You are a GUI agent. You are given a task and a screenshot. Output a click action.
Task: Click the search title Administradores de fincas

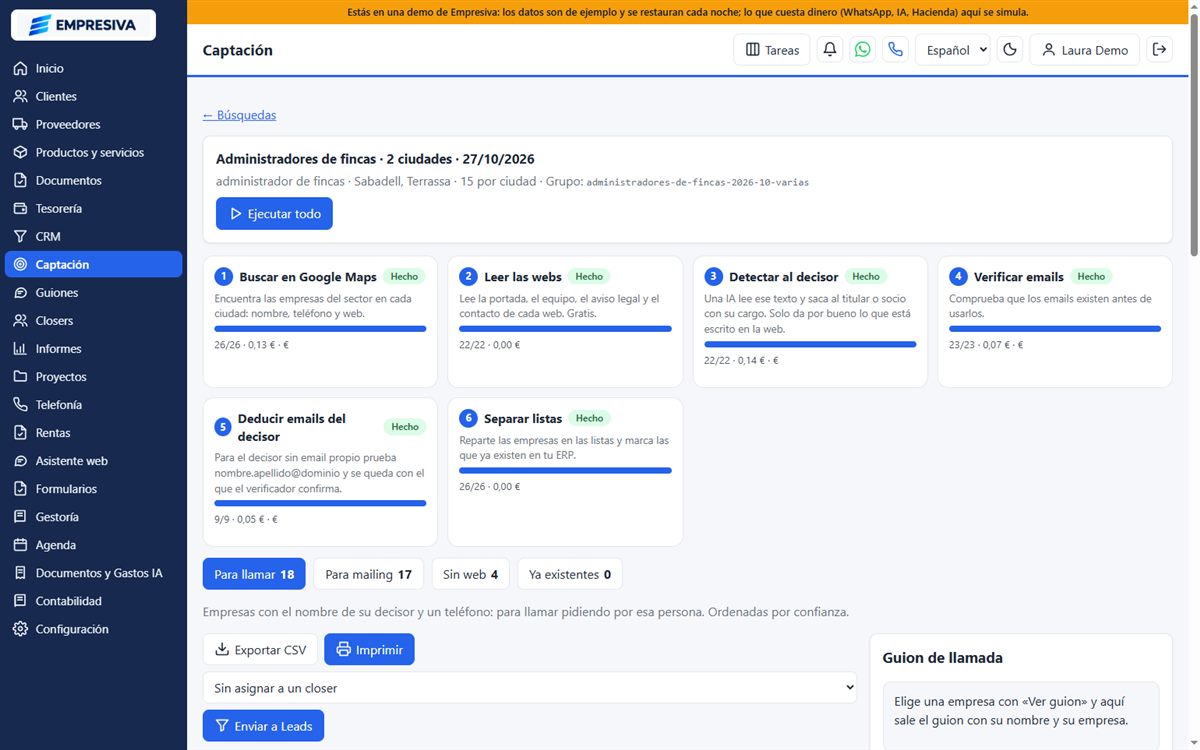[x=375, y=159]
